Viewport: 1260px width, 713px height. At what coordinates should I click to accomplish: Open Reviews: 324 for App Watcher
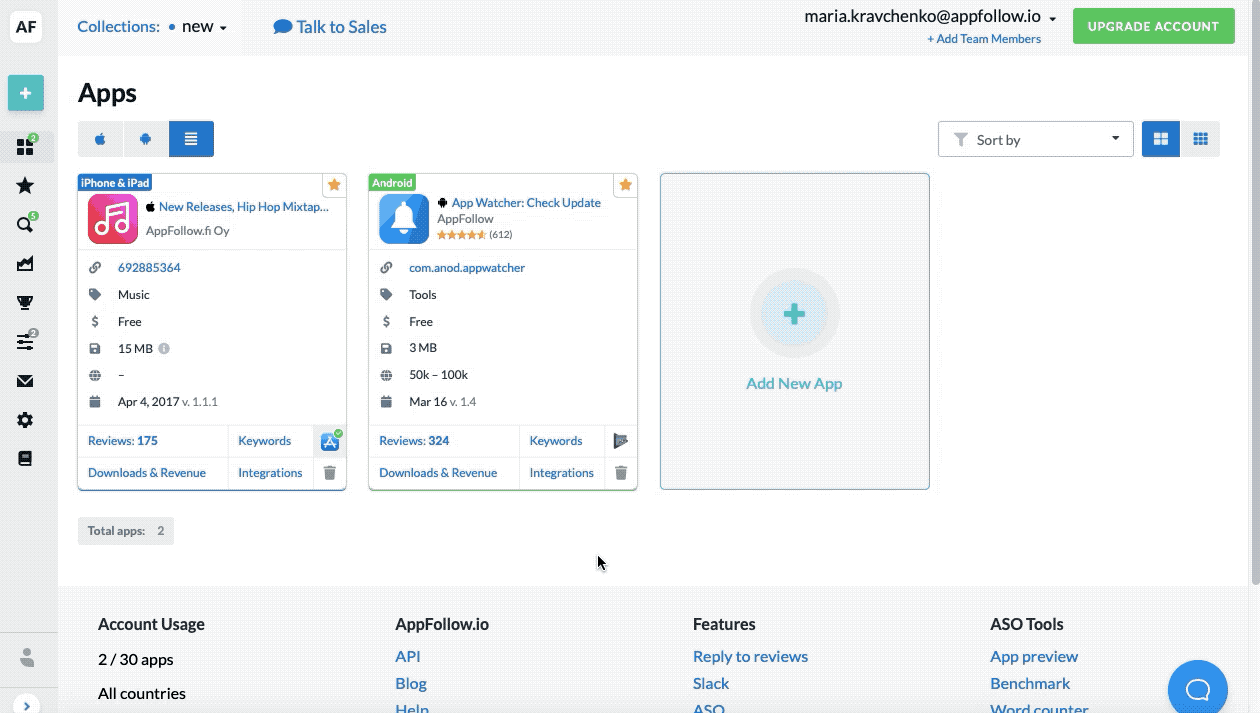(414, 441)
